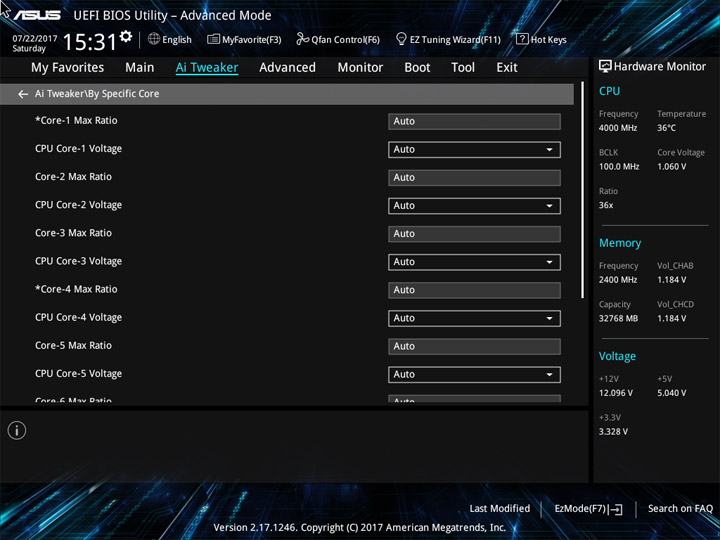This screenshot has height=540, width=720.
Task: Click the BIOS version copyright text
Action: pos(360,528)
